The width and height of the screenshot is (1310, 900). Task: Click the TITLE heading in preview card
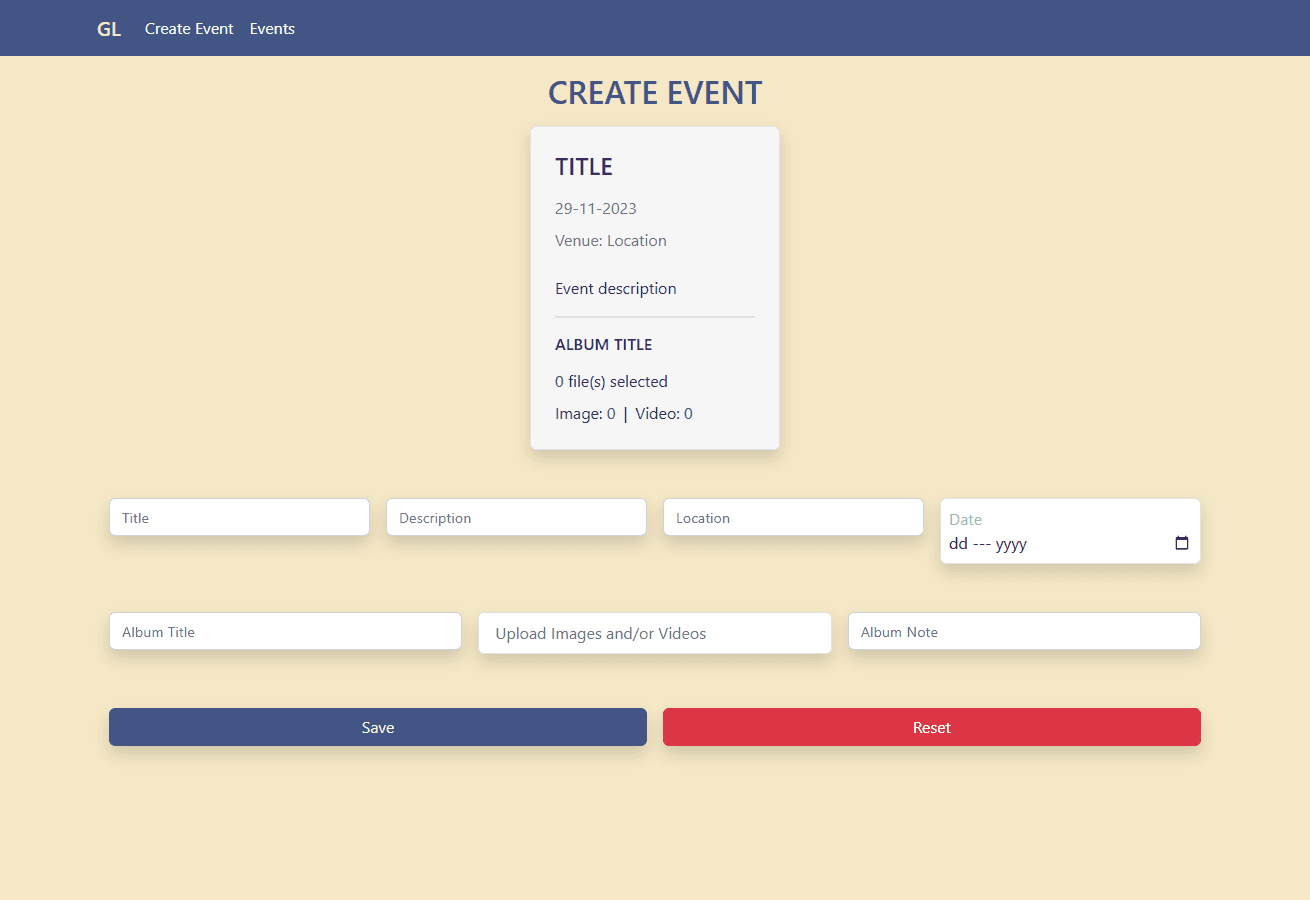[584, 167]
